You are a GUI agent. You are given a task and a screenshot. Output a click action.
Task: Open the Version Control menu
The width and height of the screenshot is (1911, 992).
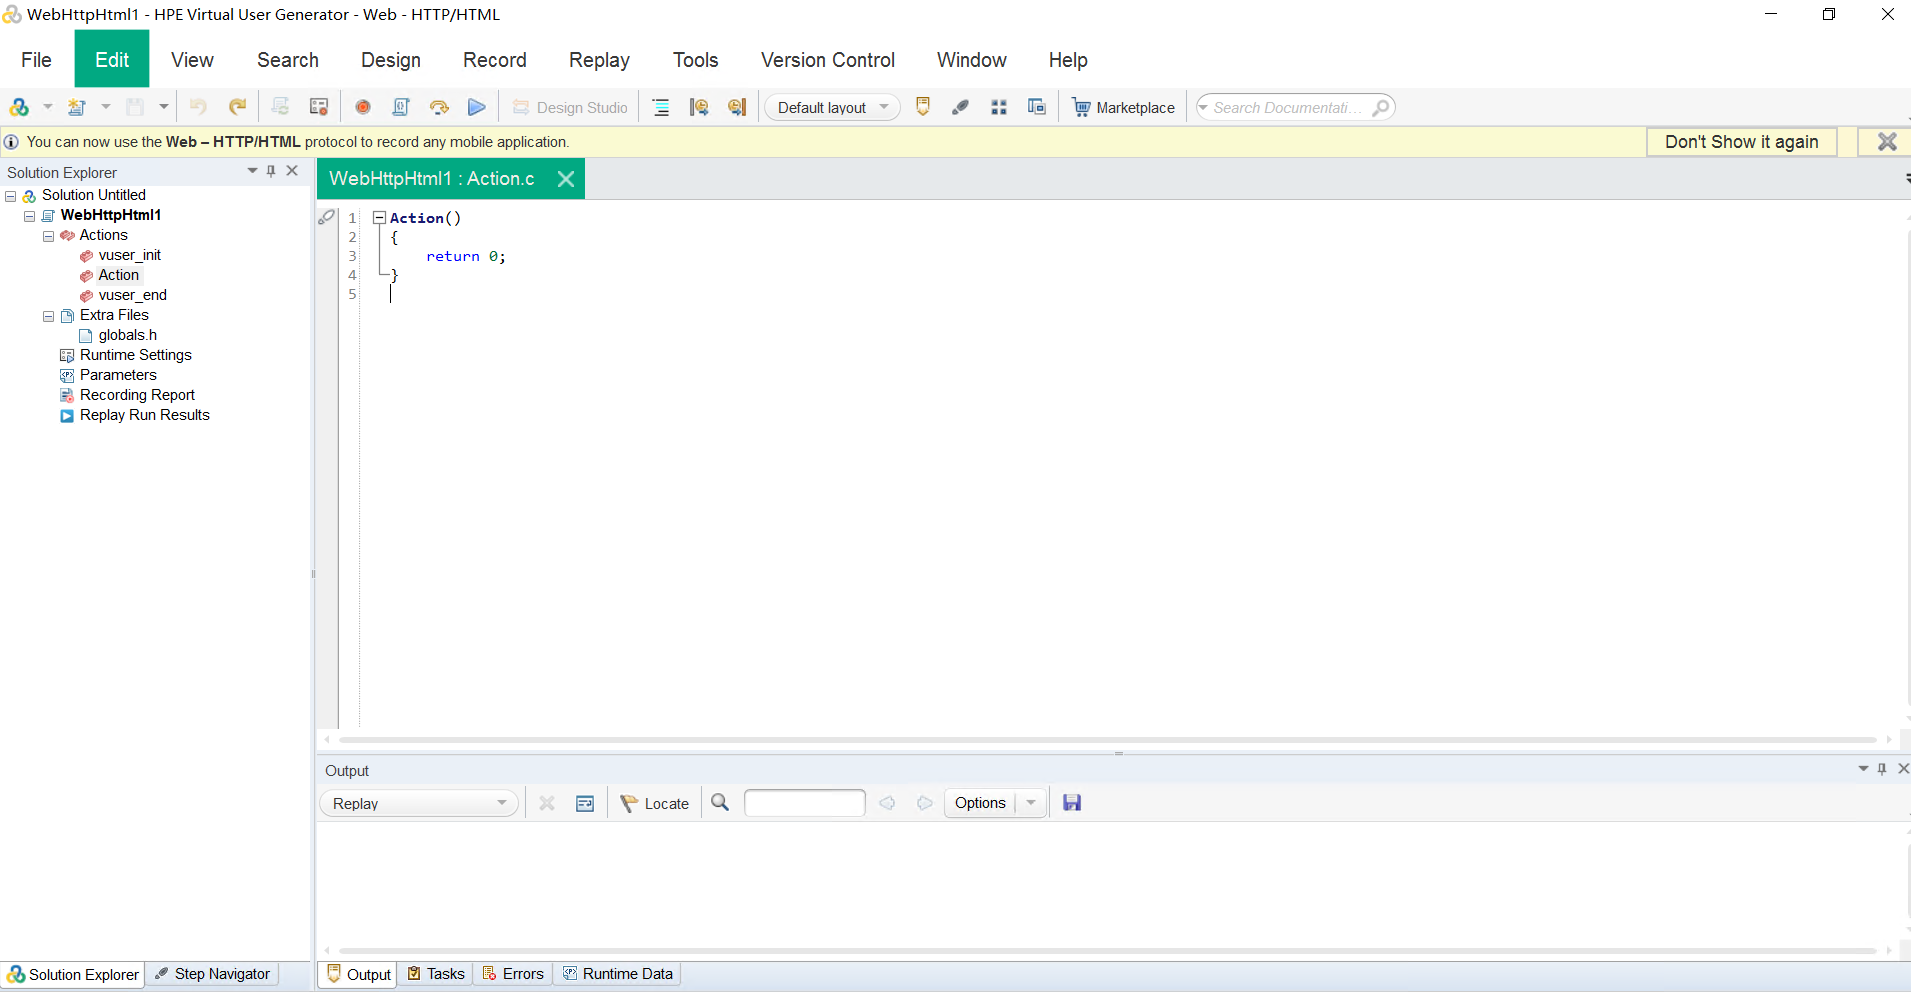[828, 60]
